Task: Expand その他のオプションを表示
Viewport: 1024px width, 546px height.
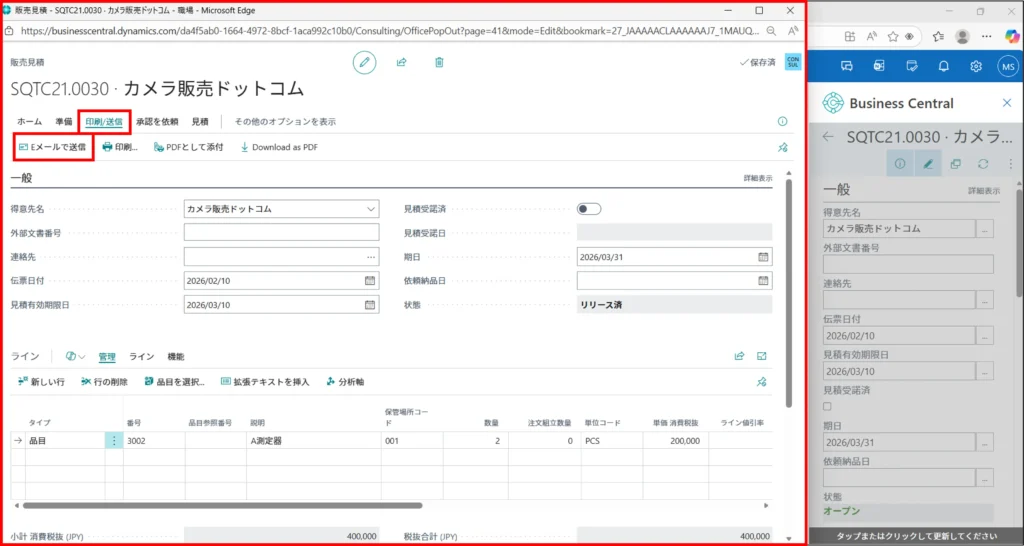Action: point(285,122)
